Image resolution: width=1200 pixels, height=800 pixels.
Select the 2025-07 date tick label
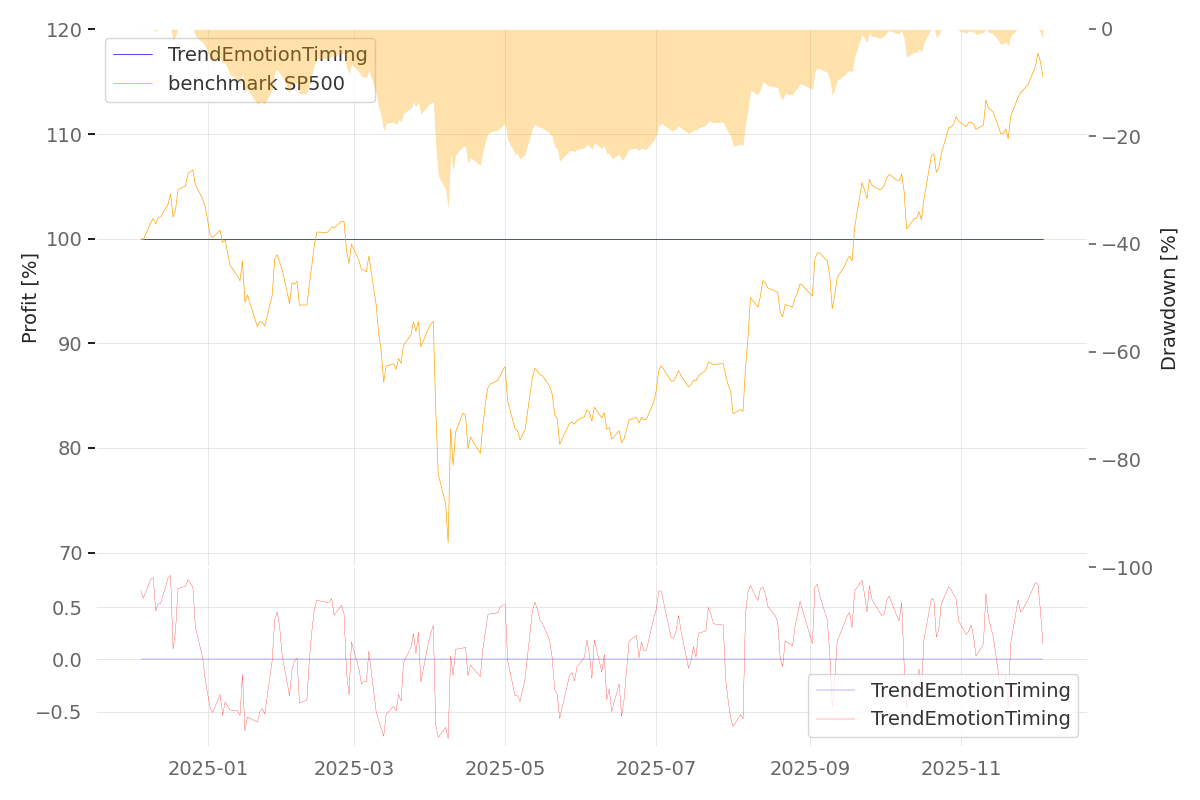[x=656, y=768]
